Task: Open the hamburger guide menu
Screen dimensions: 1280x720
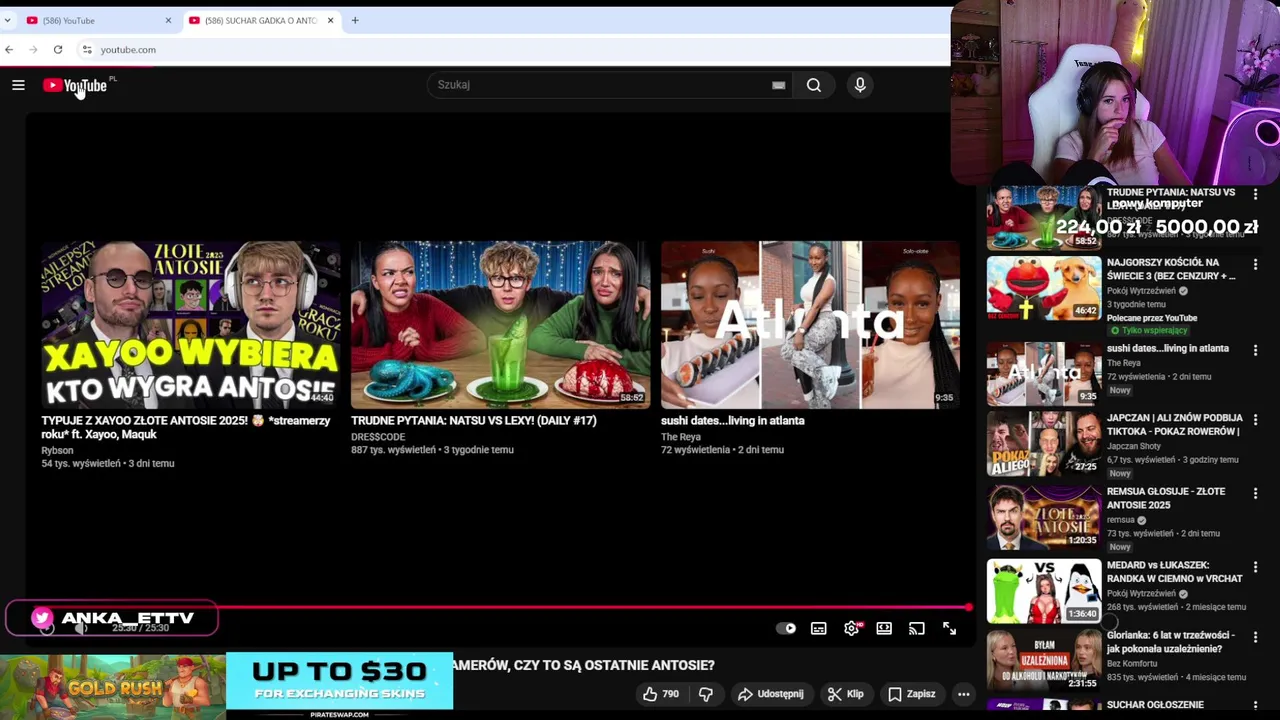Action: pos(18,85)
